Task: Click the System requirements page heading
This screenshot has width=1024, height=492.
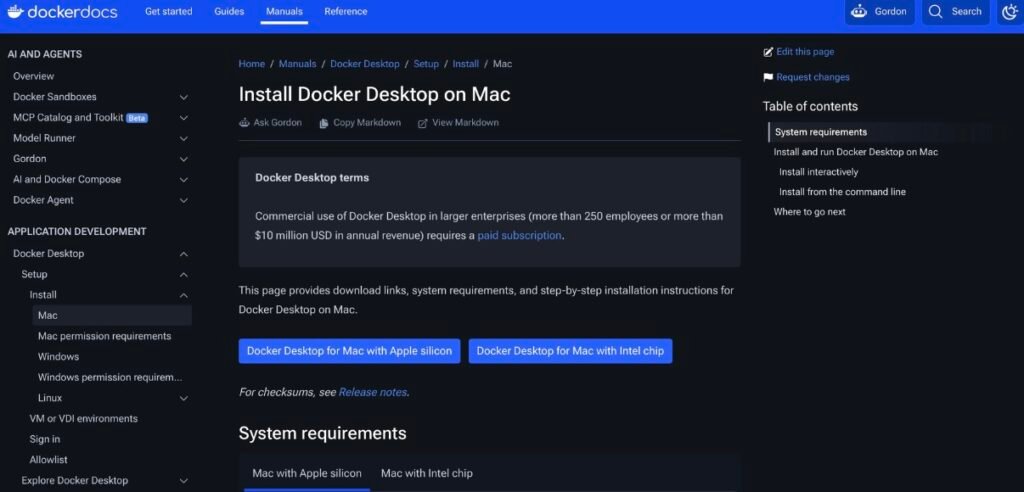Action: [x=322, y=433]
